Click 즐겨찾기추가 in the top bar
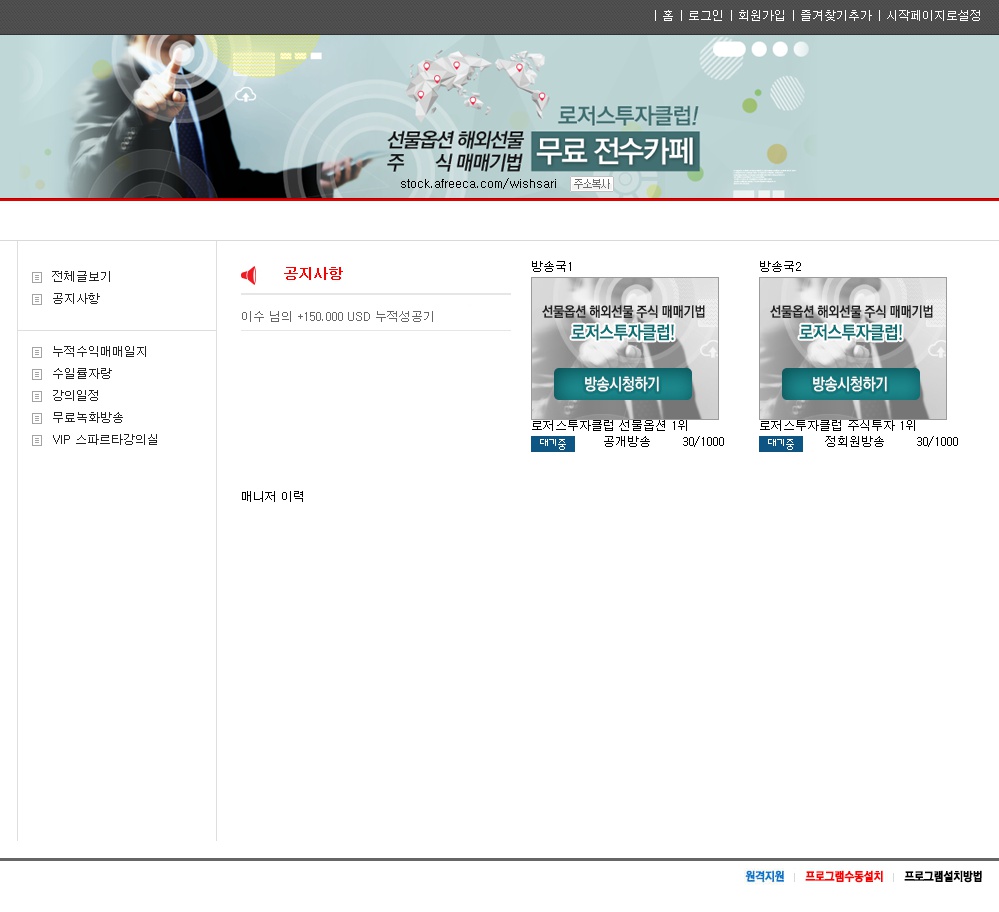Viewport: 999px width, 912px height. pos(836,16)
